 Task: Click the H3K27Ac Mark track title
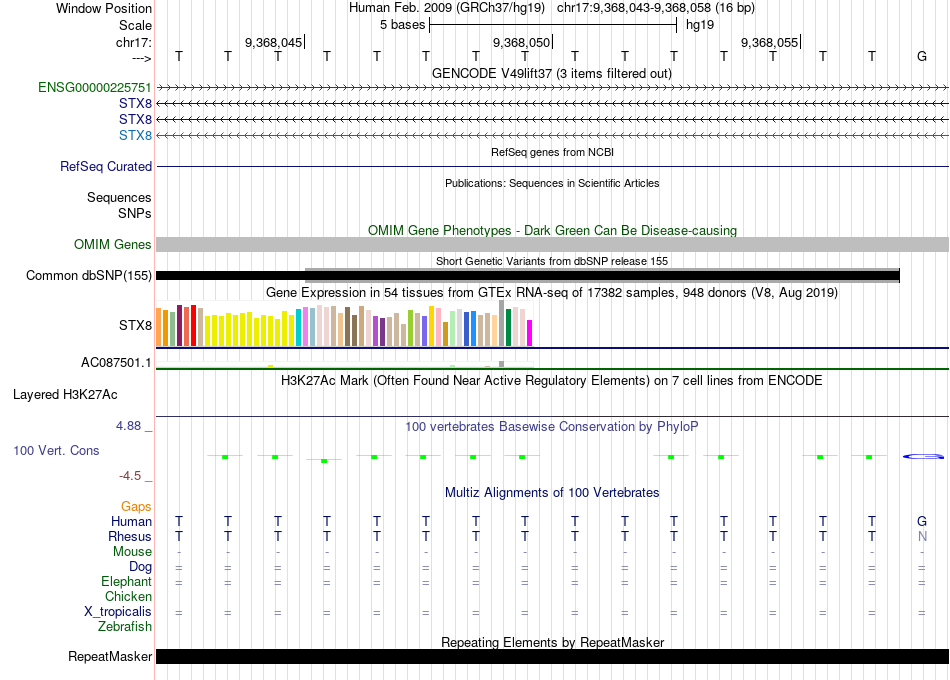click(x=552, y=381)
